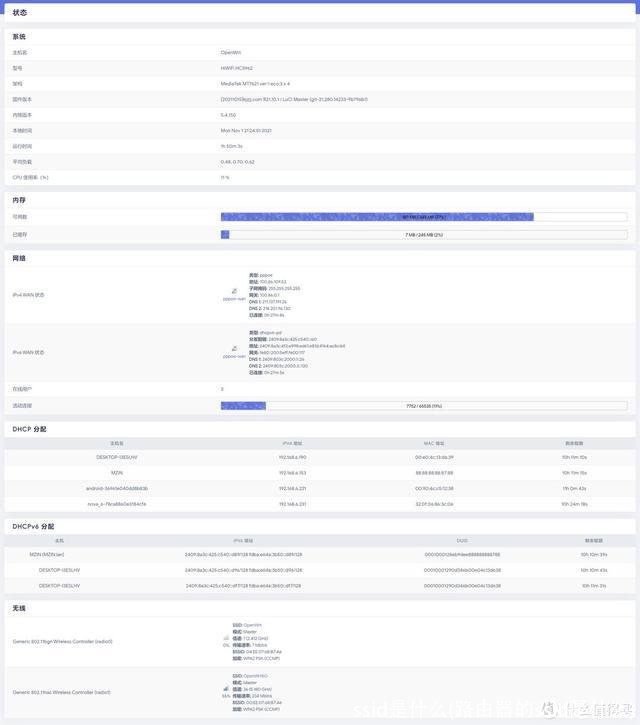Click the pppoe-wan link under IPv4 WAN status
This screenshot has width=640, height=725.
pos(234,299)
